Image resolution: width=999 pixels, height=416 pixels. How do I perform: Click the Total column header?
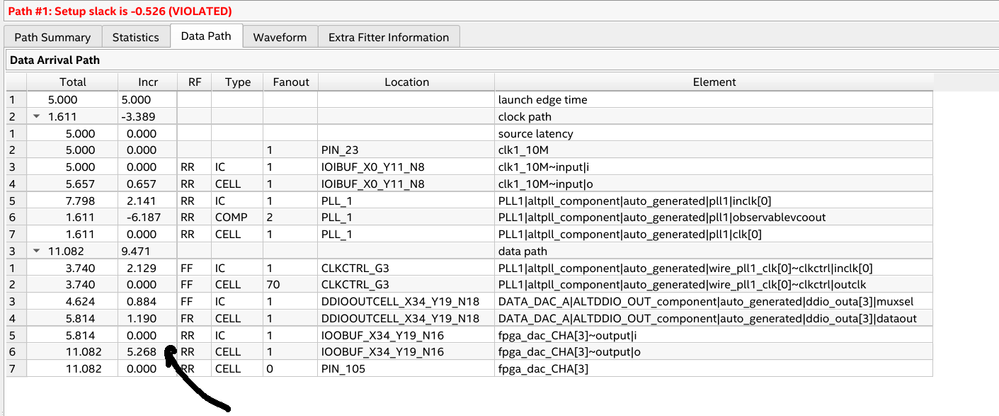[x=72, y=82]
